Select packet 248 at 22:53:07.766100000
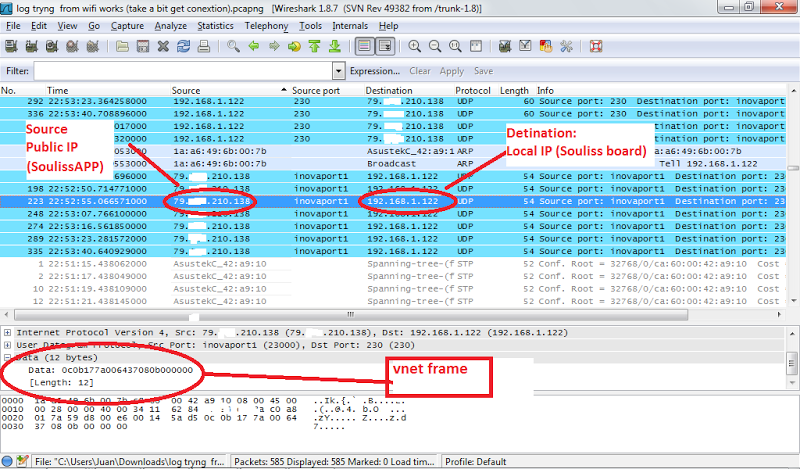The image size is (800, 469). click(x=393, y=214)
